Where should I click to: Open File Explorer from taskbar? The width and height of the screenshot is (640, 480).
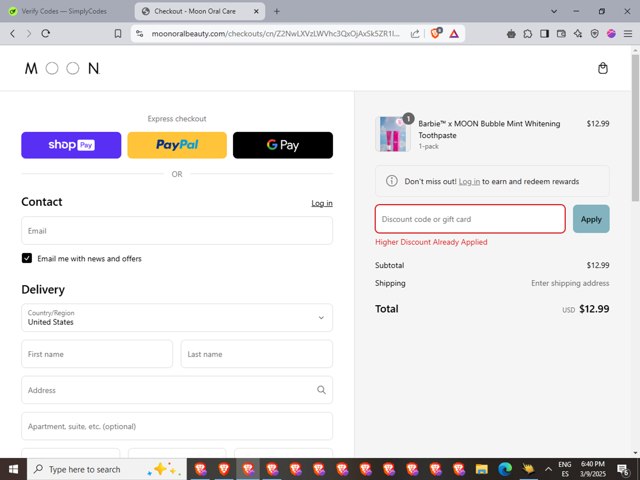point(481,469)
